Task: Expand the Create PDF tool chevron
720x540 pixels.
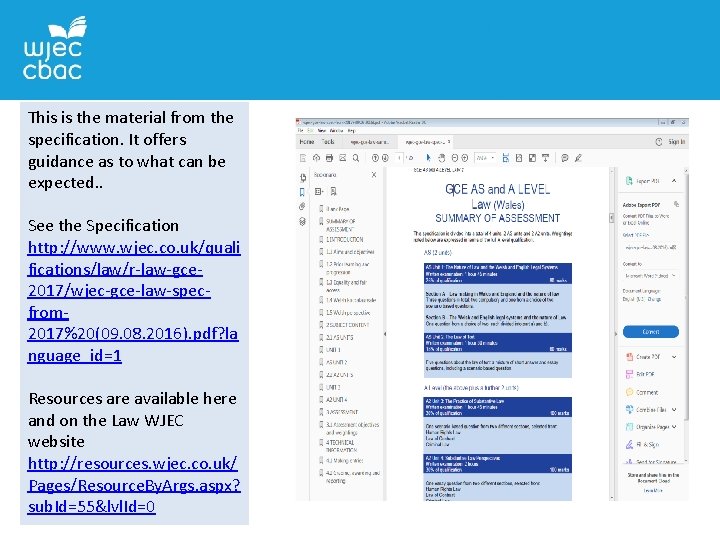Action: pos(674,357)
